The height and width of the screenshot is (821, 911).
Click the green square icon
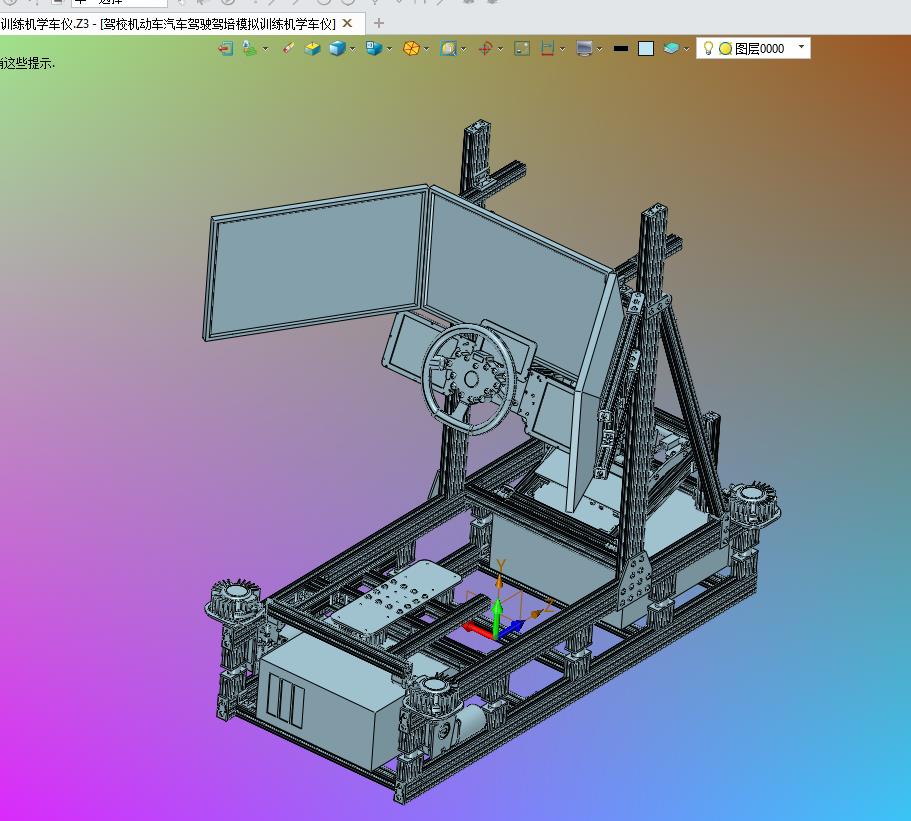point(522,49)
